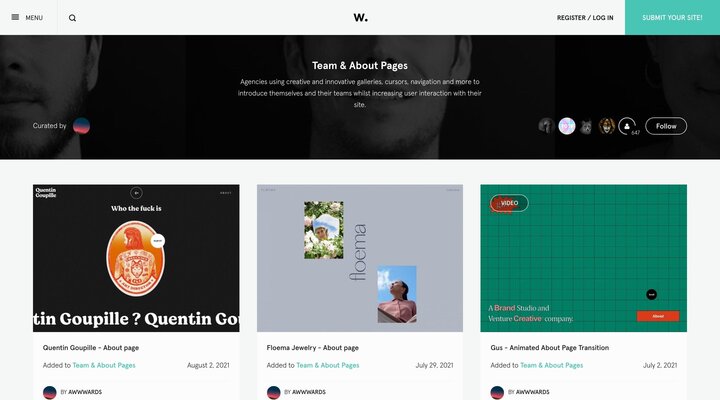This screenshot has height=400, width=720.
Task: Open Floema Jewelry - About page title
Action: pos(313,348)
